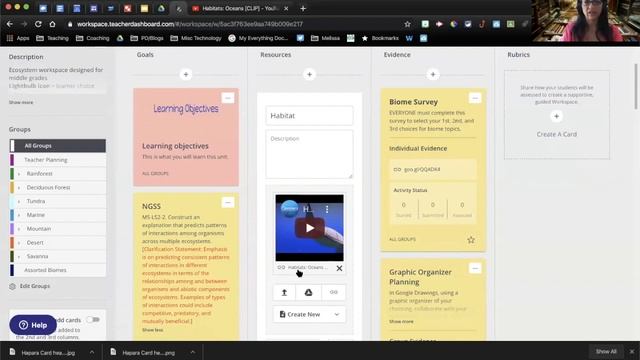The image size is (640, 360).
Task: Open the Teaching bookmarks folder
Action: click(x=52, y=38)
